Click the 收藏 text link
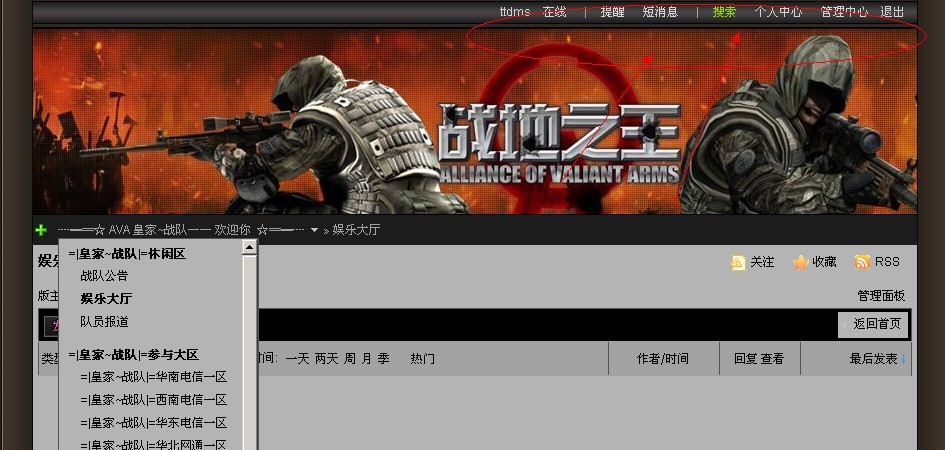The height and width of the screenshot is (450, 945). click(824, 262)
